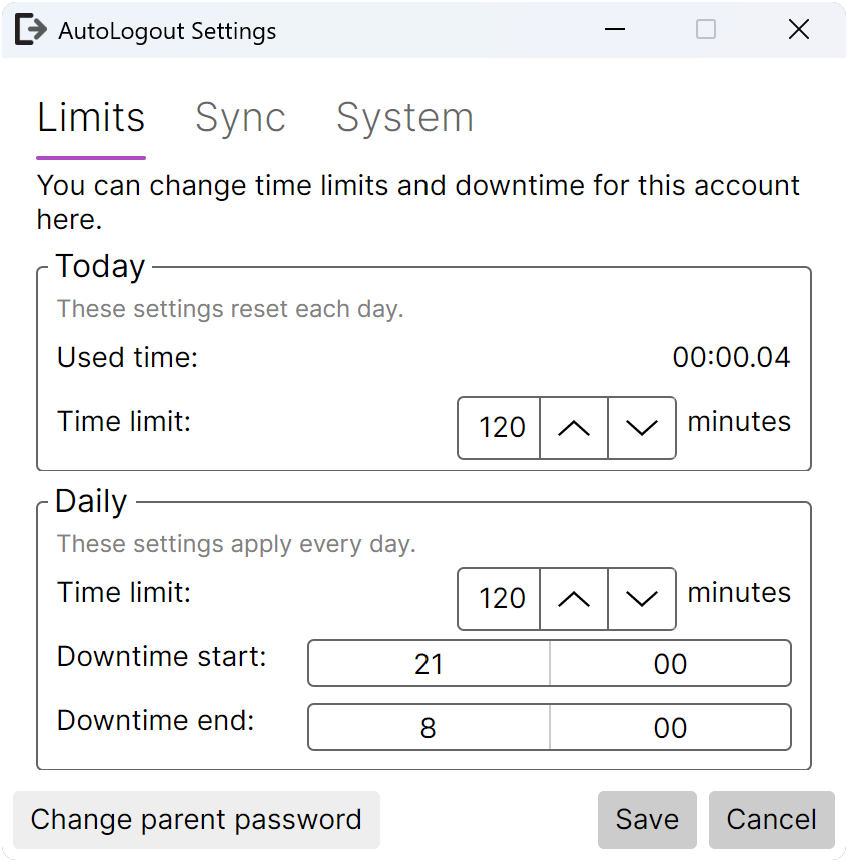Click Change parent password button
848x862 pixels.
(196, 820)
